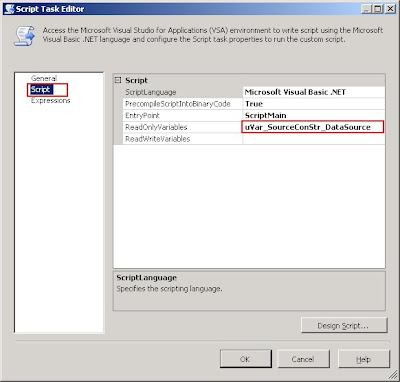Click the empty ReadWriteVariables value field
This screenshot has width=400, height=382.
[314, 139]
